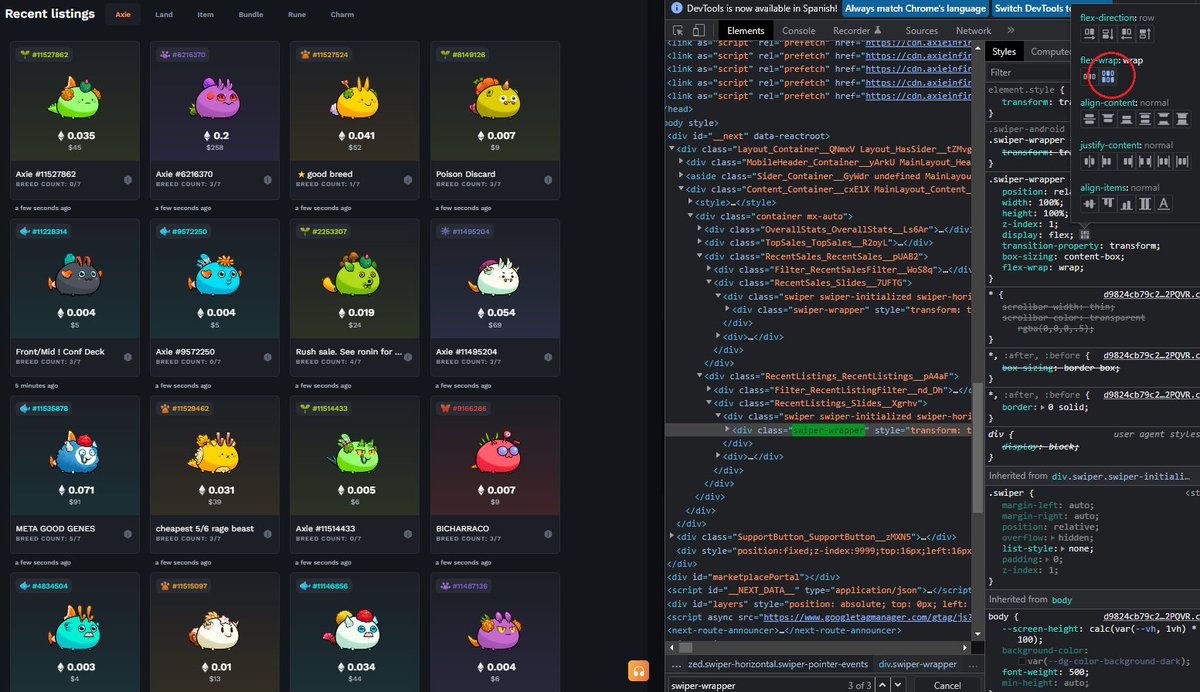This screenshot has width=1200, height=692.
Task: Set justify-content to flex-start
Action: (1107, 161)
